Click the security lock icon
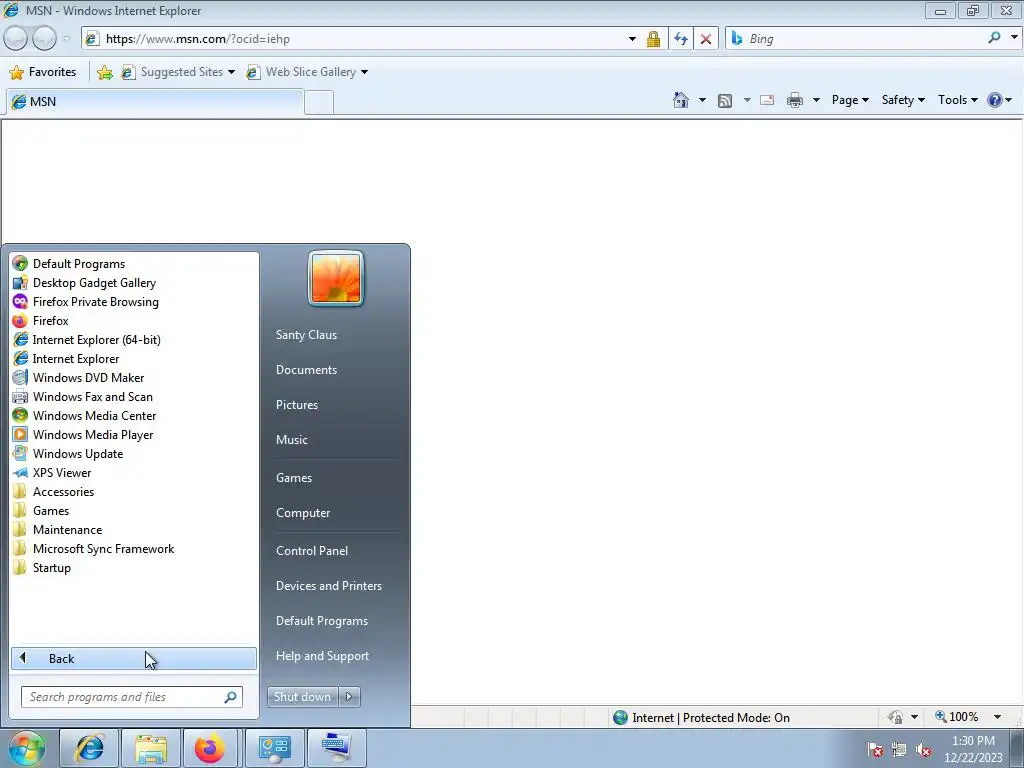 click(x=653, y=39)
